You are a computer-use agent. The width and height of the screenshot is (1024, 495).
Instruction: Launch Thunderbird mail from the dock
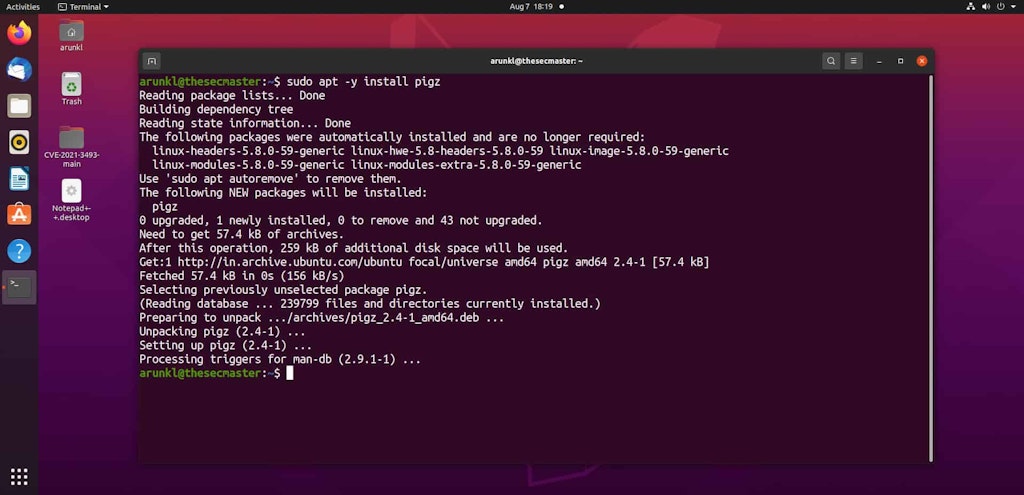point(19,69)
